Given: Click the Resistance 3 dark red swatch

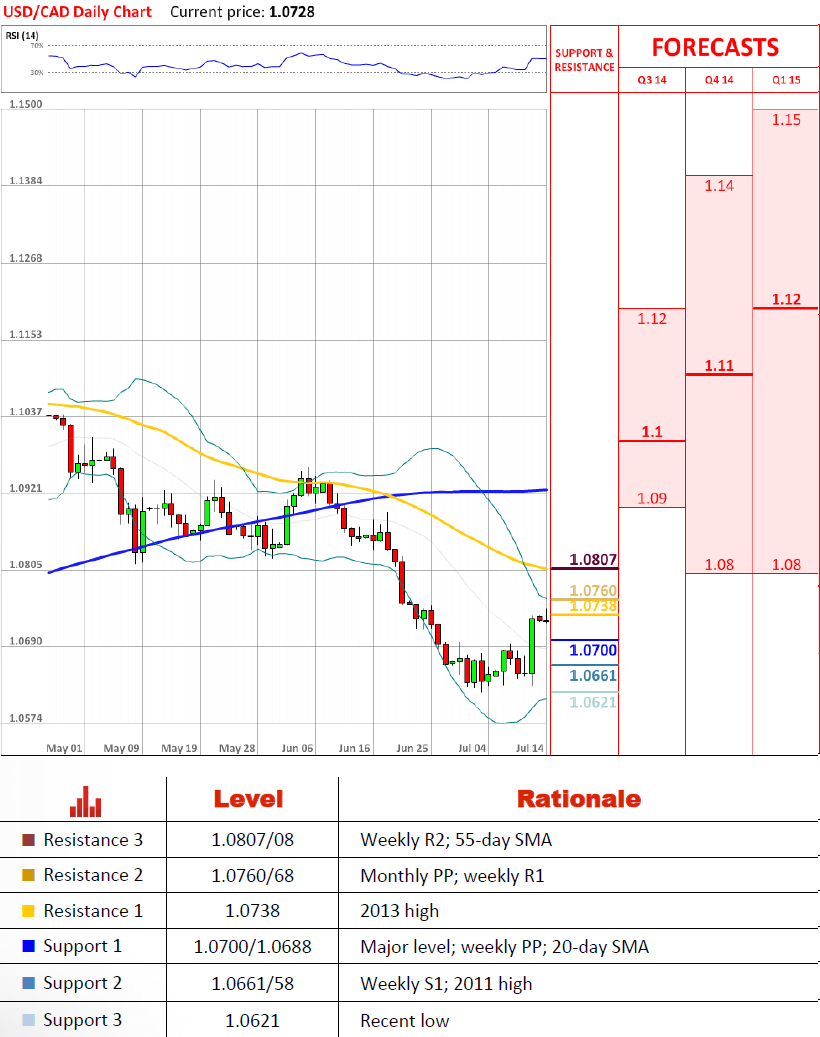Looking at the screenshot, I should pyautogui.click(x=28, y=840).
